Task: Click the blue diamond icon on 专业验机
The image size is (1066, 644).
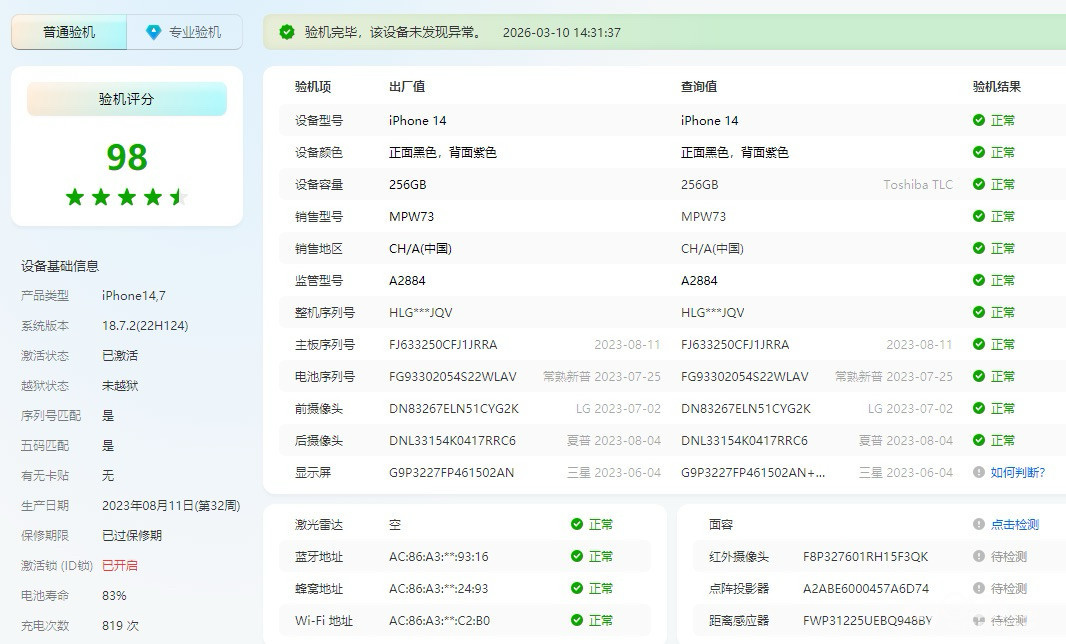Action: click(153, 32)
